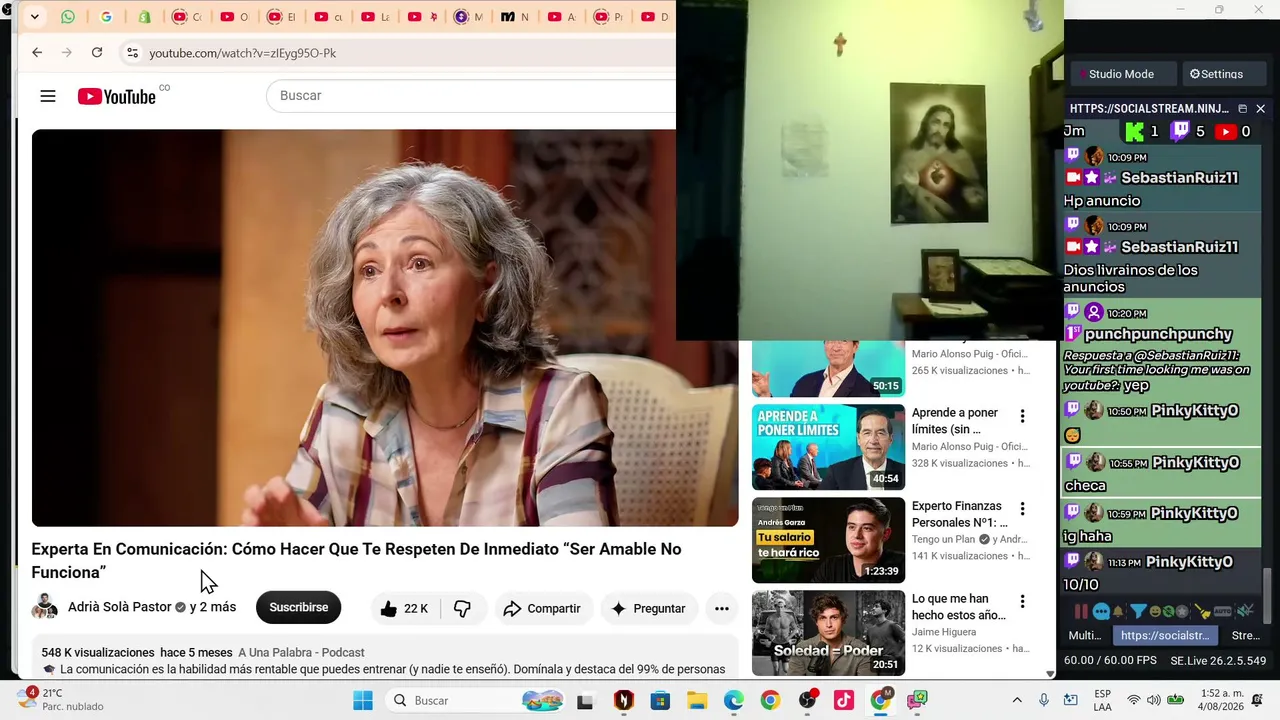Clear chat with the yellow broom icon
This screenshot has height=720, width=1280.
click(x=1202, y=611)
